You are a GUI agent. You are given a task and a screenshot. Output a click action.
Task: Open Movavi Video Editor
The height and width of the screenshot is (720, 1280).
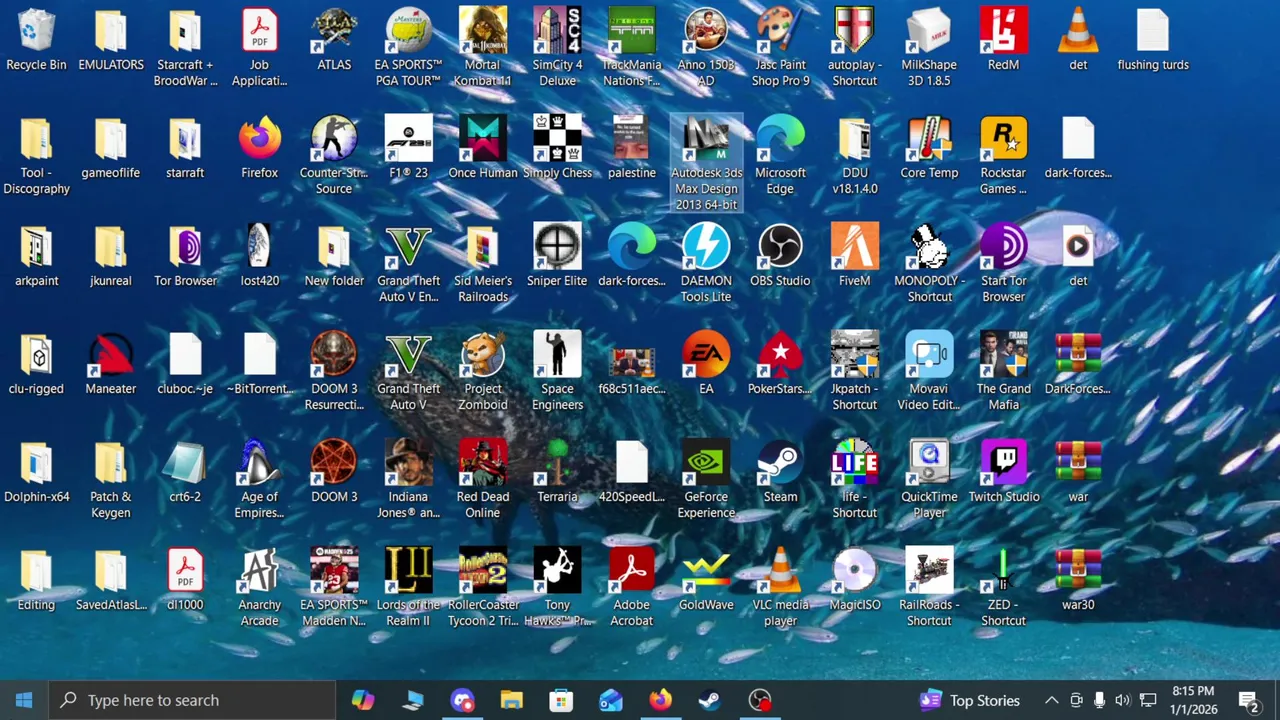point(929,370)
